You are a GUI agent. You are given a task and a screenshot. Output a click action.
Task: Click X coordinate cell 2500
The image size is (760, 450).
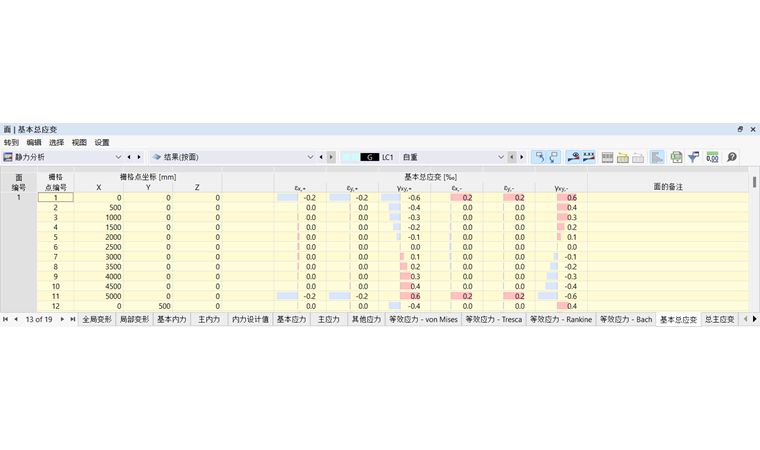pyautogui.click(x=99, y=247)
